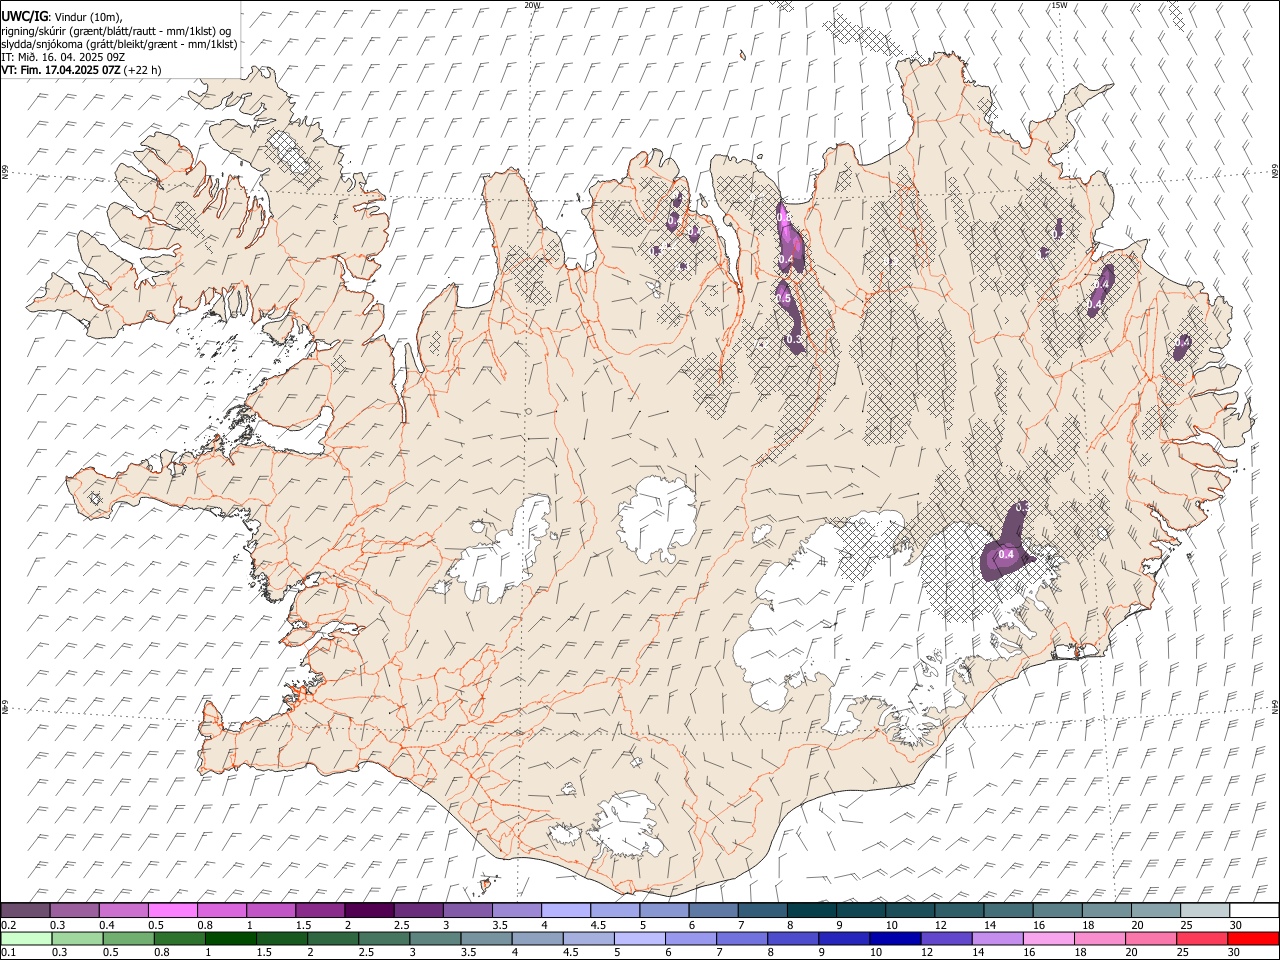The height and width of the screenshot is (960, 1280).
Task: Click the darkest purple swatch between 2 and 2.5
Action: pyautogui.click(x=369, y=910)
